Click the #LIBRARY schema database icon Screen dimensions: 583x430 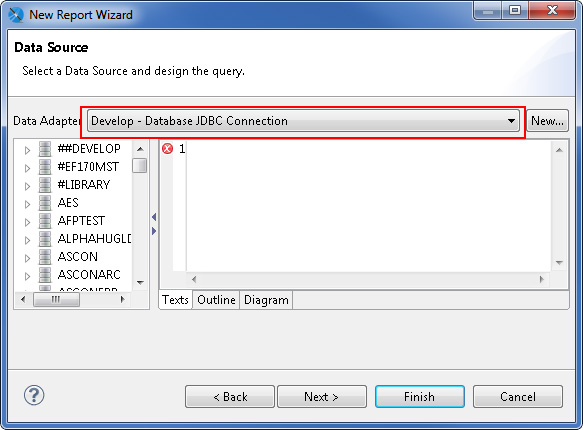(x=45, y=185)
